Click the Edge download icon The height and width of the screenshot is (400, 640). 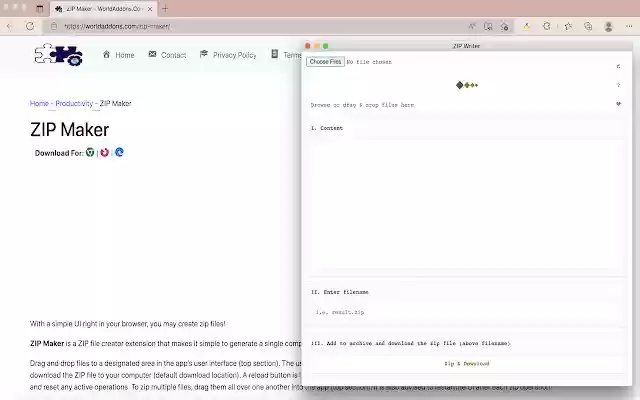point(119,152)
